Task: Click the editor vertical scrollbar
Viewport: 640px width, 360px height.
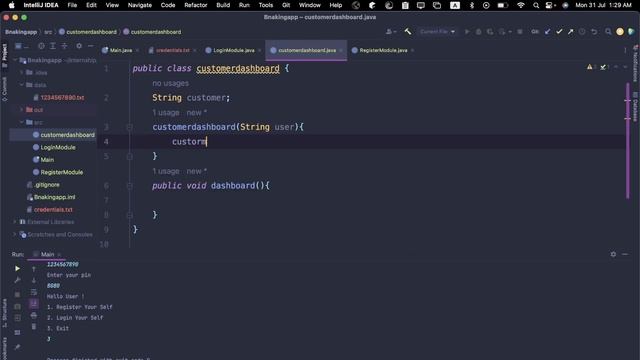Action: [627, 141]
